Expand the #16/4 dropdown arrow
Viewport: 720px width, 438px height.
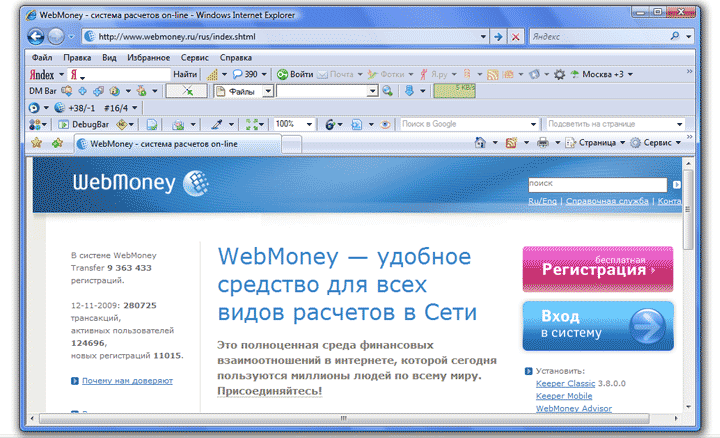pyautogui.click(x=135, y=108)
